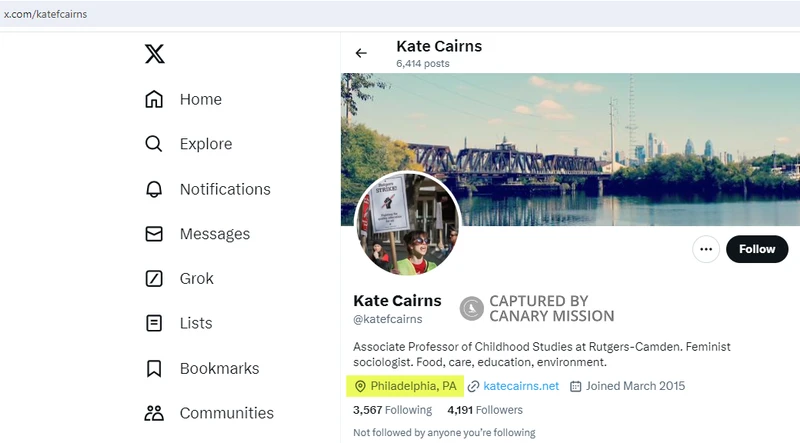Image resolution: width=800 pixels, height=443 pixels.
Task: Open the katecairns.net link
Action: pos(520,386)
